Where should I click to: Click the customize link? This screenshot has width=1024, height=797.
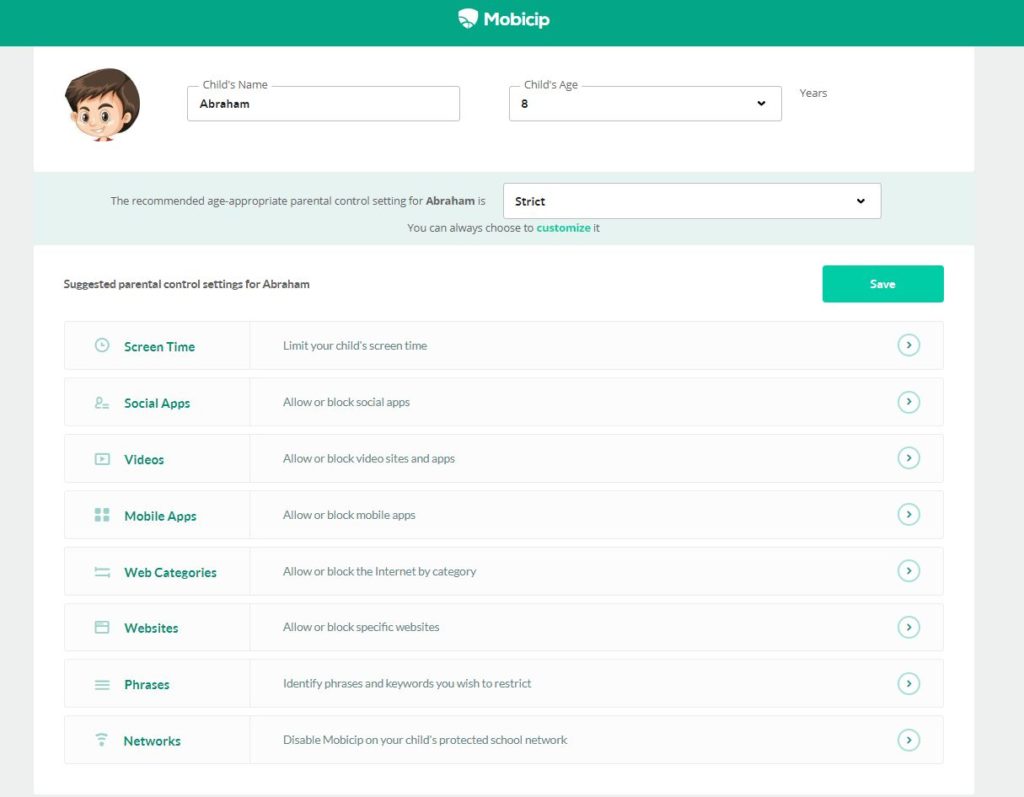click(x=566, y=227)
